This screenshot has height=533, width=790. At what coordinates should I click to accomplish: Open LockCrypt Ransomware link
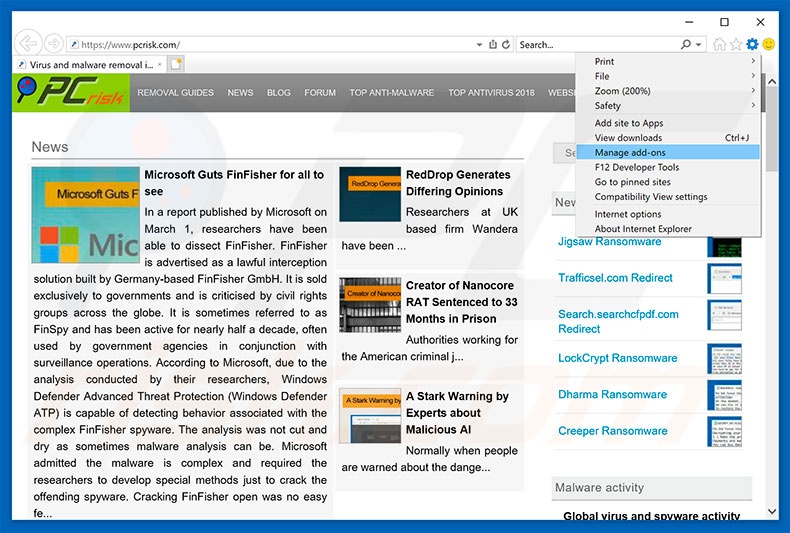tap(617, 358)
